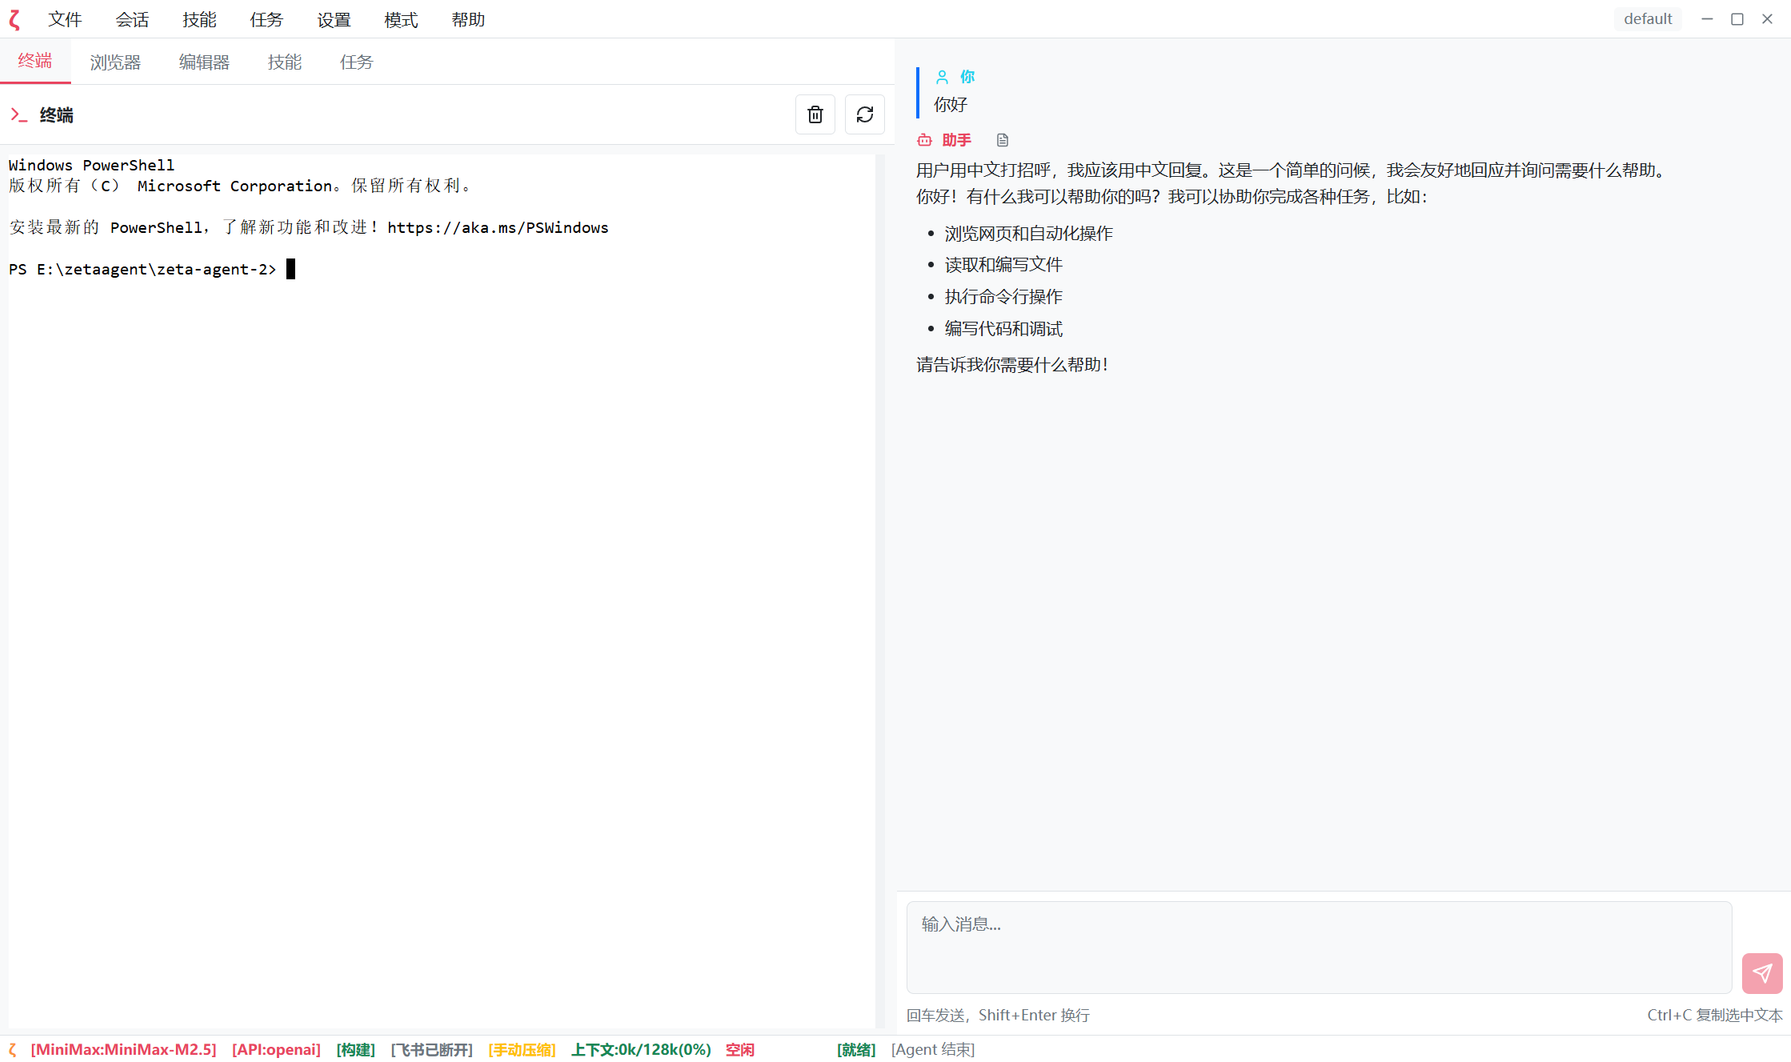Open the MiniMax-M2.5 model selector

[122, 1050]
